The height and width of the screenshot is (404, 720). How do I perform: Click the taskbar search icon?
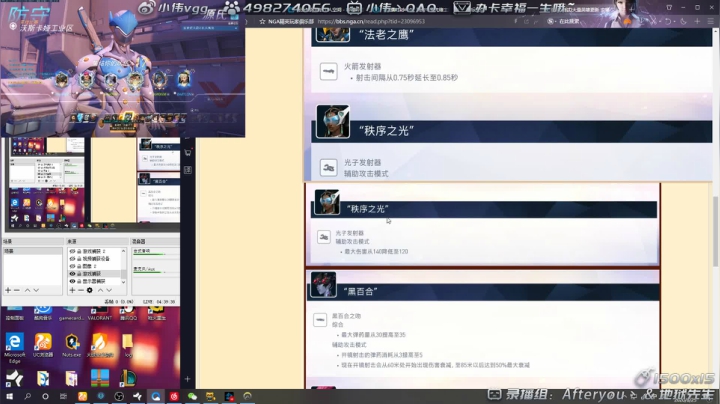(x=28, y=396)
